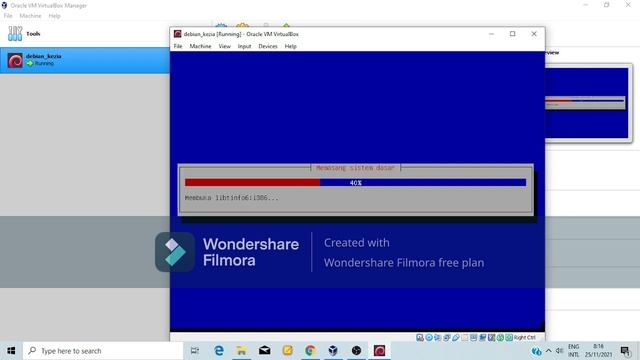Open the Windows Start menu
640x360 pixels.
pyautogui.click(x=11, y=351)
